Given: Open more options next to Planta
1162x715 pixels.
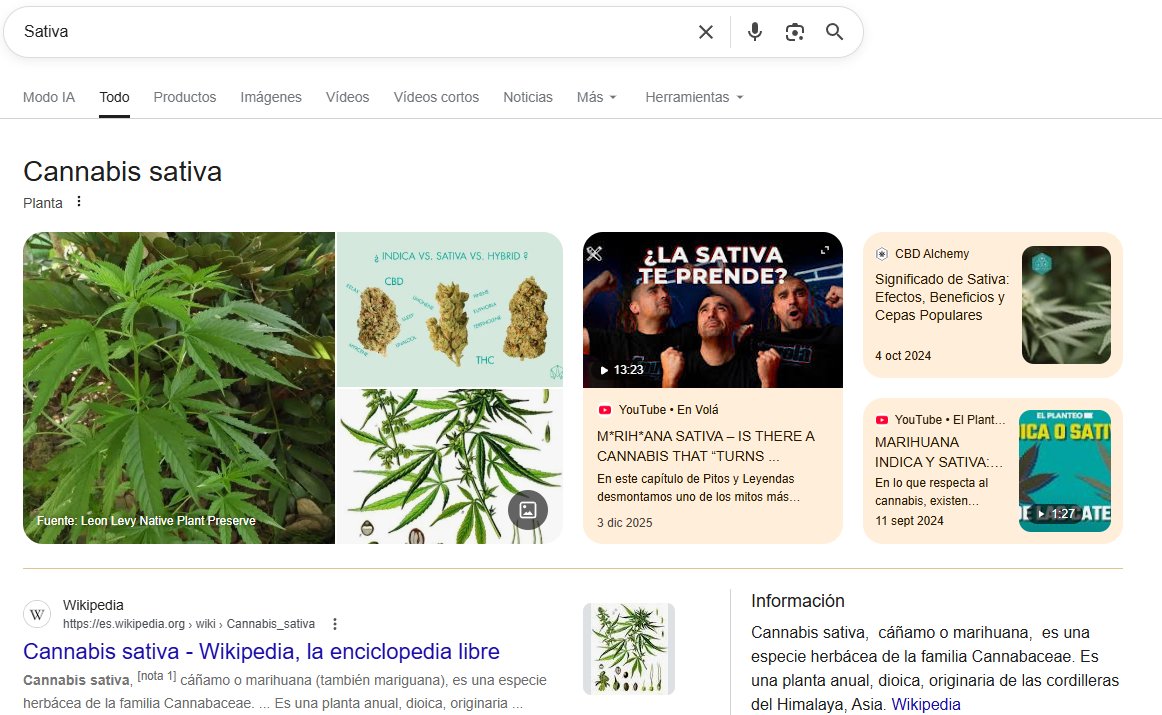Looking at the screenshot, I should [79, 202].
